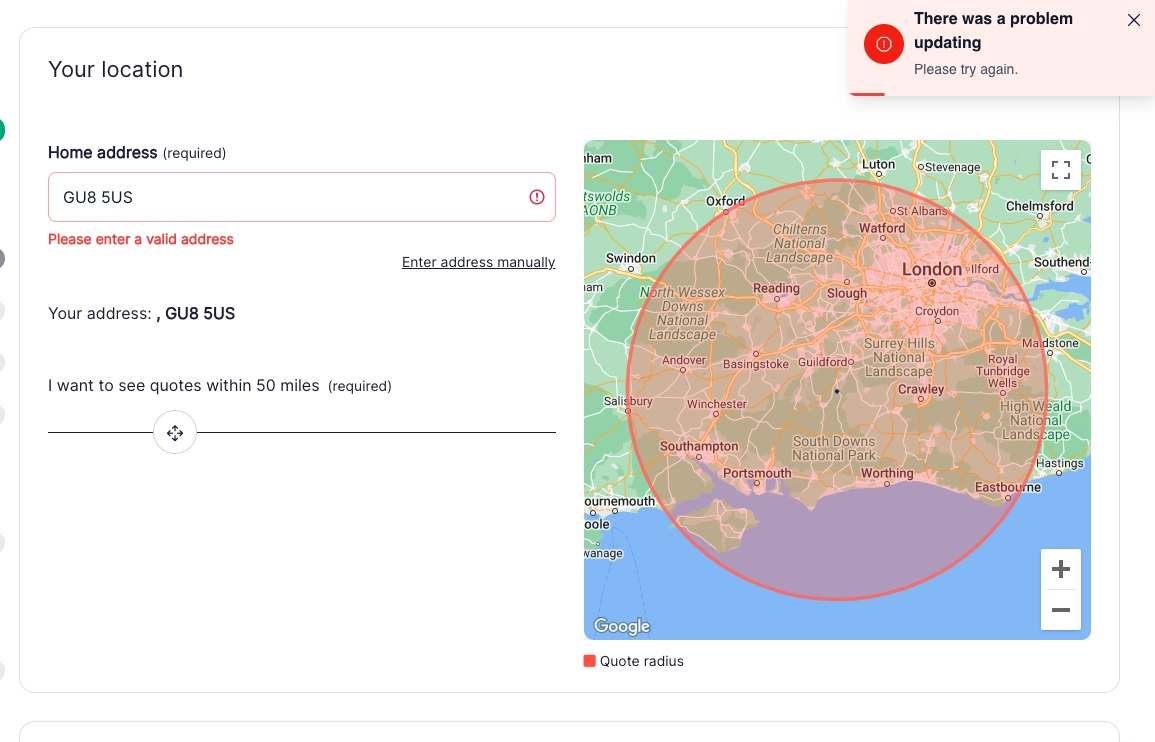Click the Google logo on the map
The image size is (1155, 742).
click(622, 626)
